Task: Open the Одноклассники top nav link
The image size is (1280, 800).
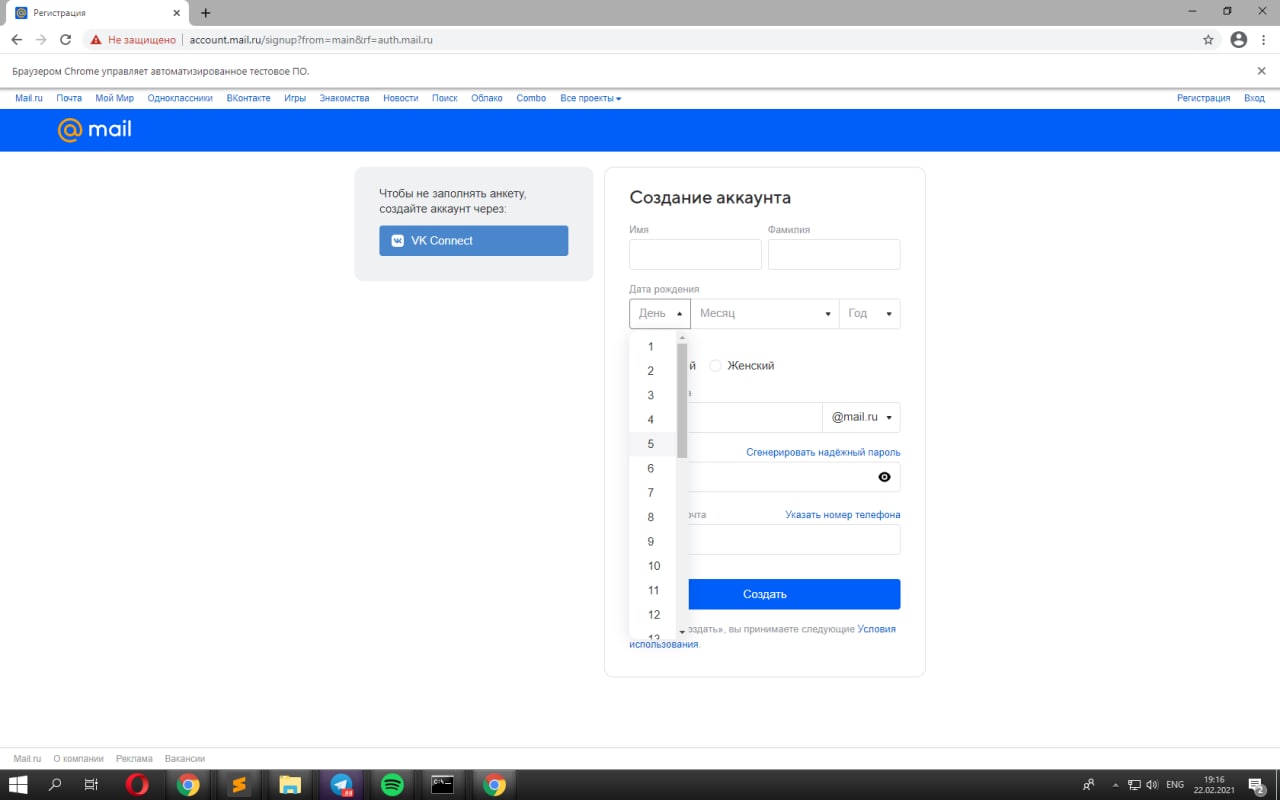Action: (x=180, y=98)
